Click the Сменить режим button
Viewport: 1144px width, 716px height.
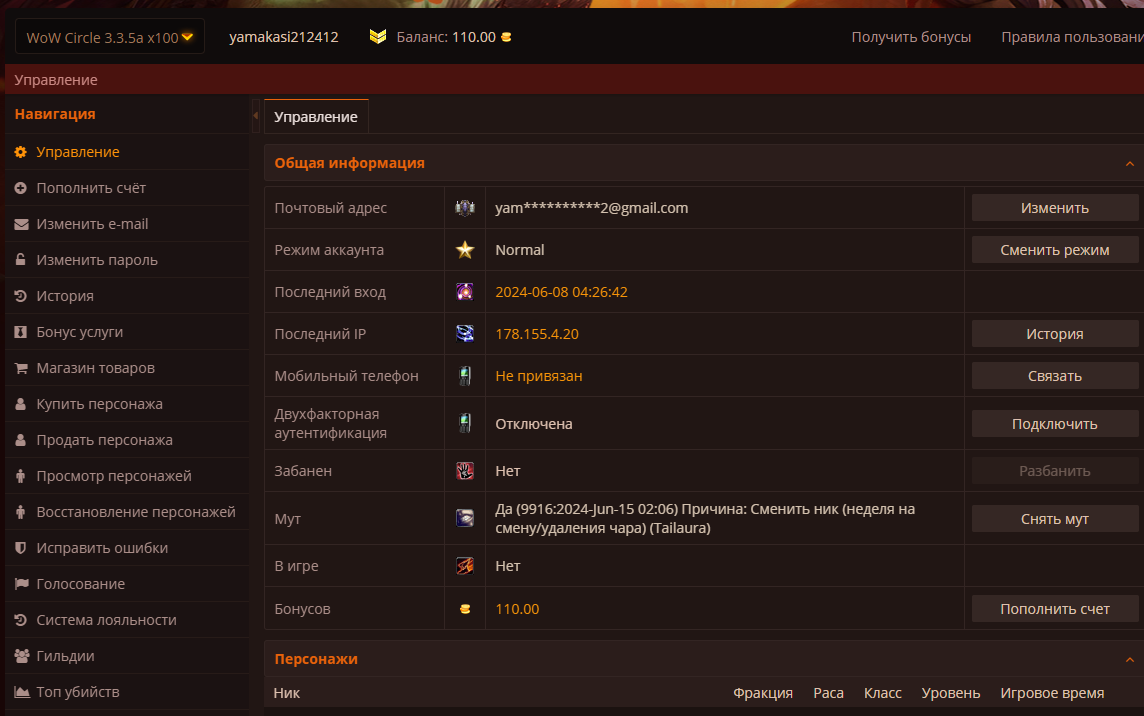tap(1054, 250)
